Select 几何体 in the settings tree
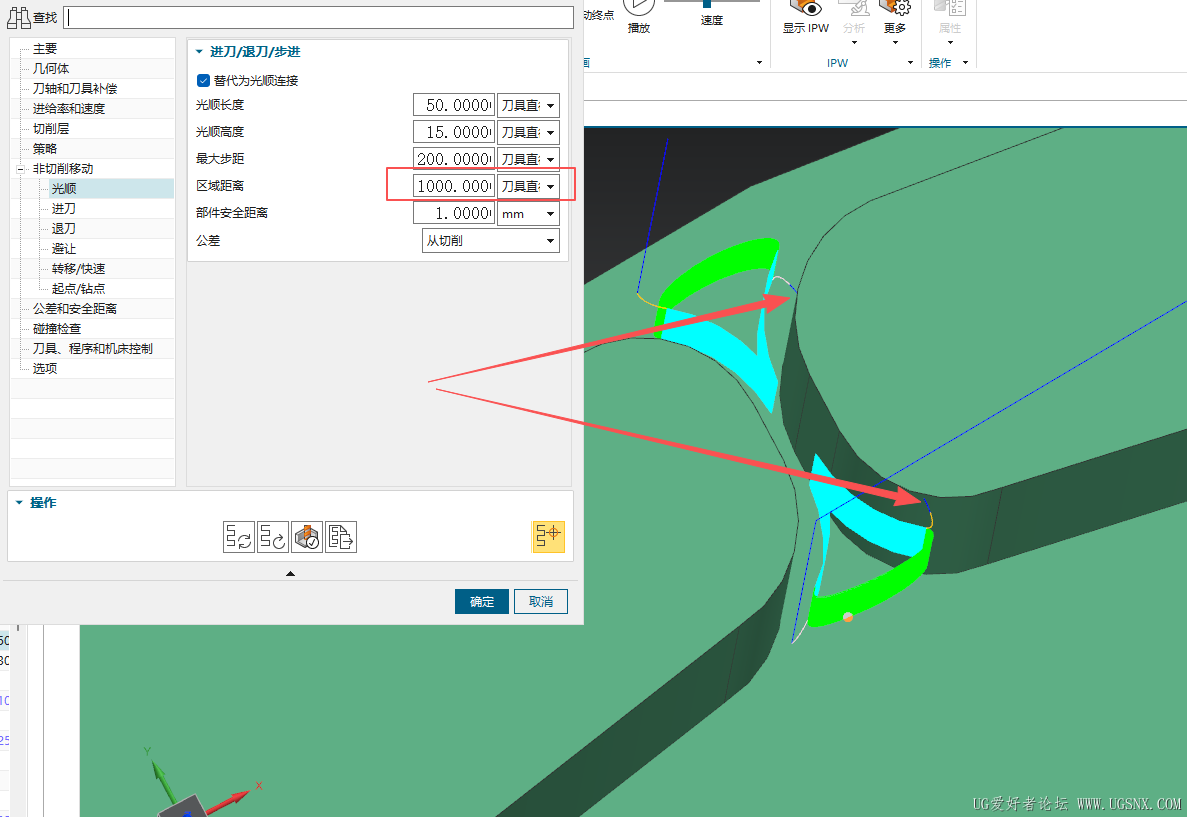 51,68
